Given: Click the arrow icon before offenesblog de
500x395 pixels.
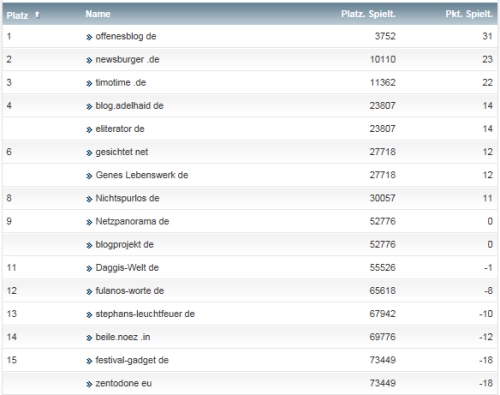Looking at the screenshot, I should [89, 37].
